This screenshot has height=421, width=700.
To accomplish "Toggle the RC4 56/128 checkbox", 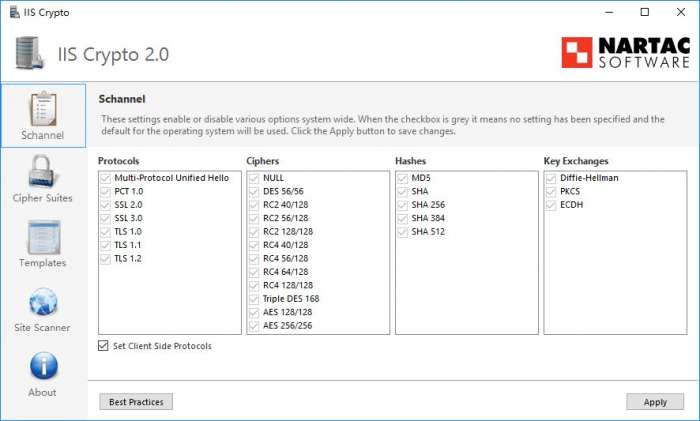I will (254, 258).
